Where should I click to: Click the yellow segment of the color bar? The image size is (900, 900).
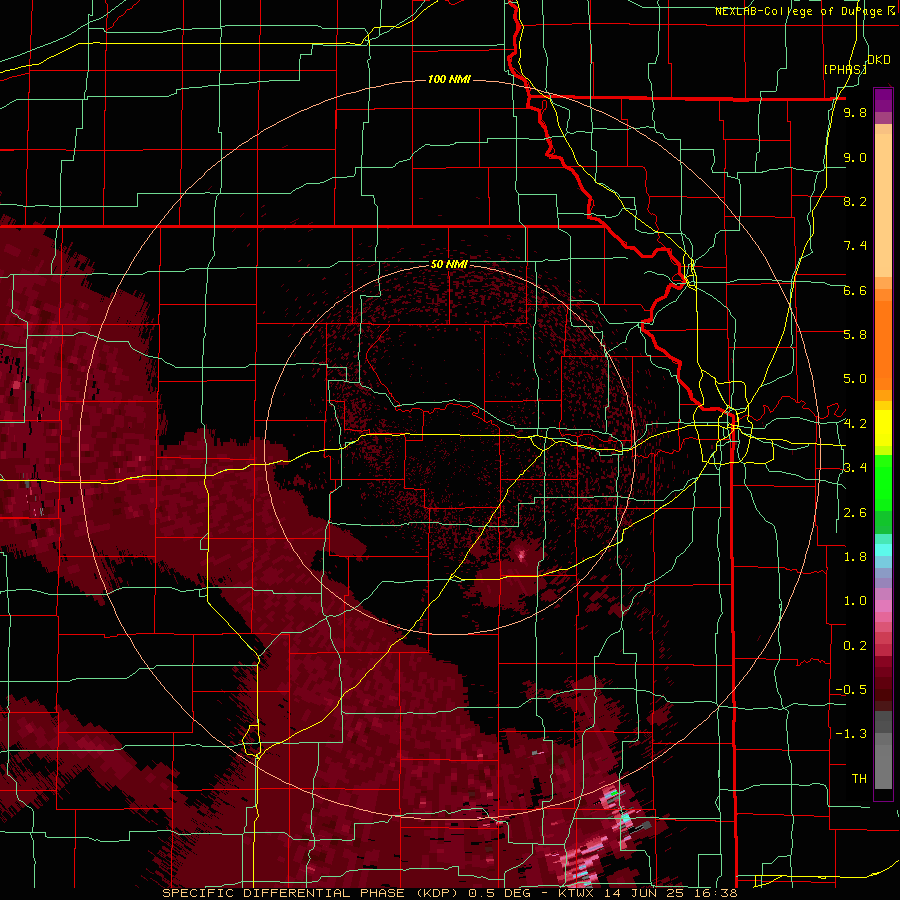[883, 428]
